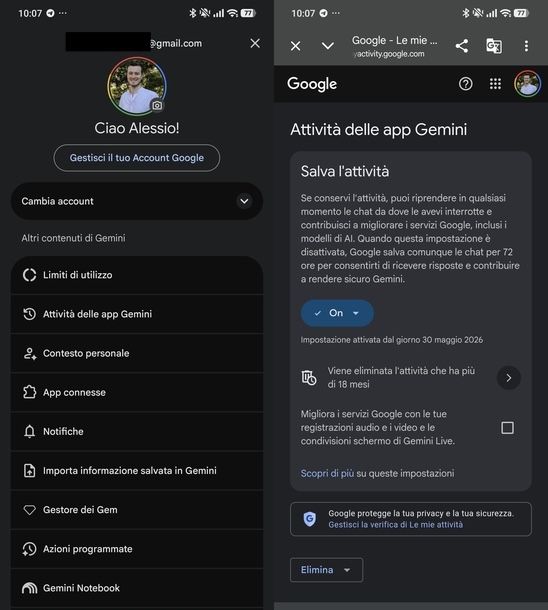Screen dimensions: 548x610
Task: Open the Google apps grid icon
Action: [495, 84]
